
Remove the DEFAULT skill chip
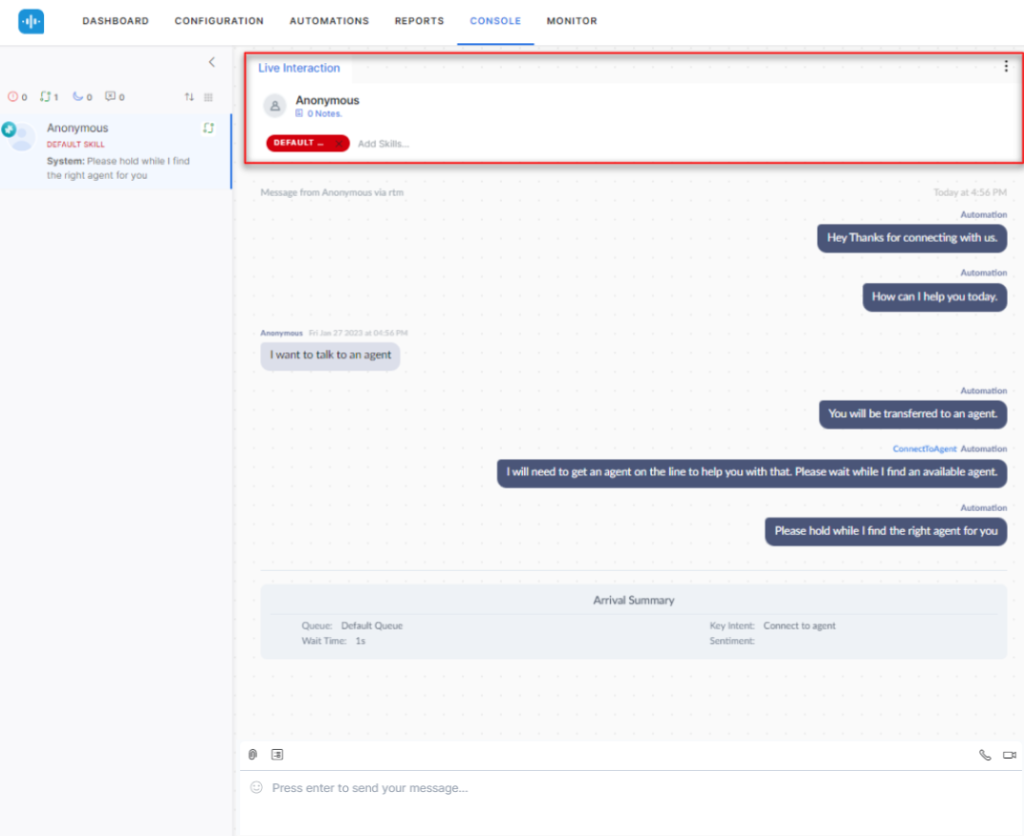click(x=341, y=142)
